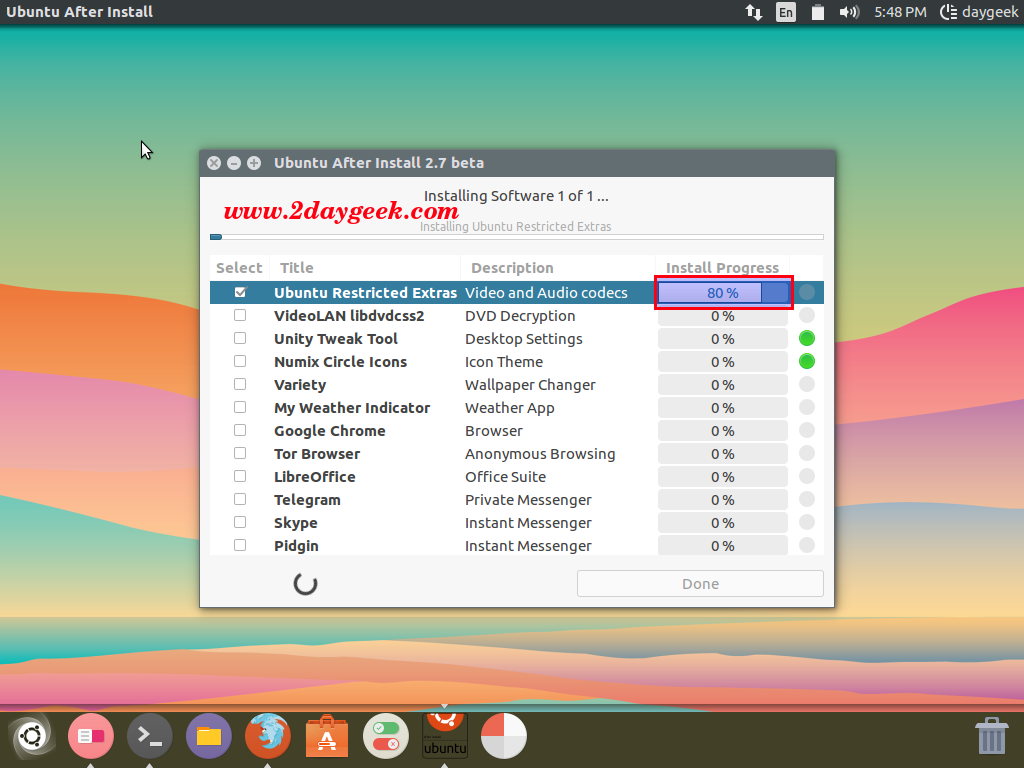1024x768 pixels.
Task: Select the LibreOffice row title
Action: pyautogui.click(x=315, y=477)
